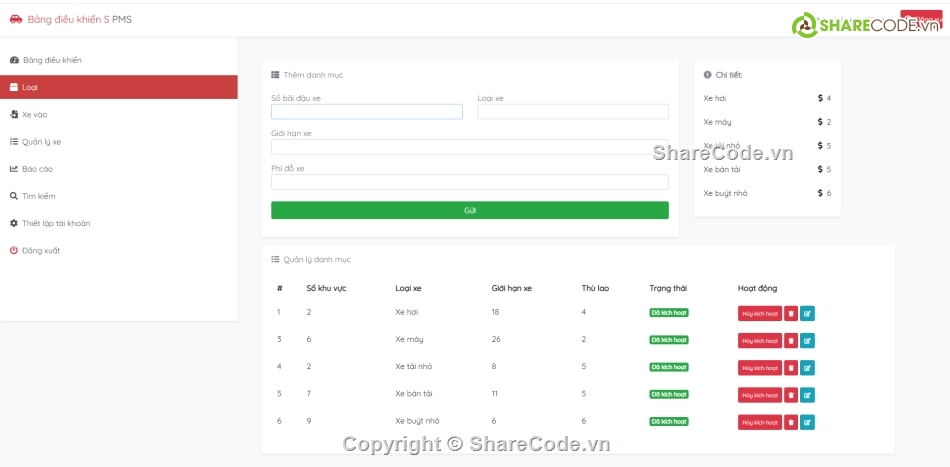
Task: Click Hủy kích hoạt for Xe hơi
Action: [760, 314]
